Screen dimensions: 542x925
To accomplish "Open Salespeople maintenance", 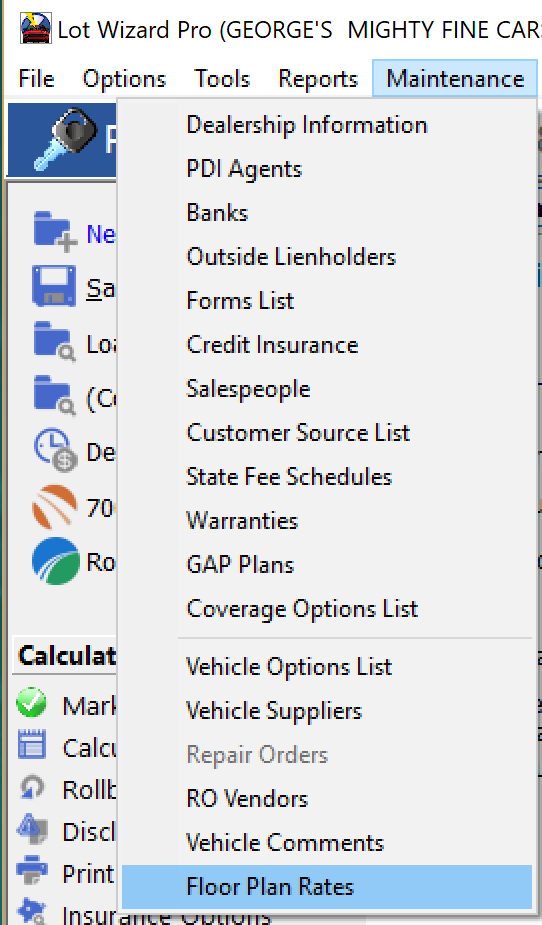I will point(327,389).
